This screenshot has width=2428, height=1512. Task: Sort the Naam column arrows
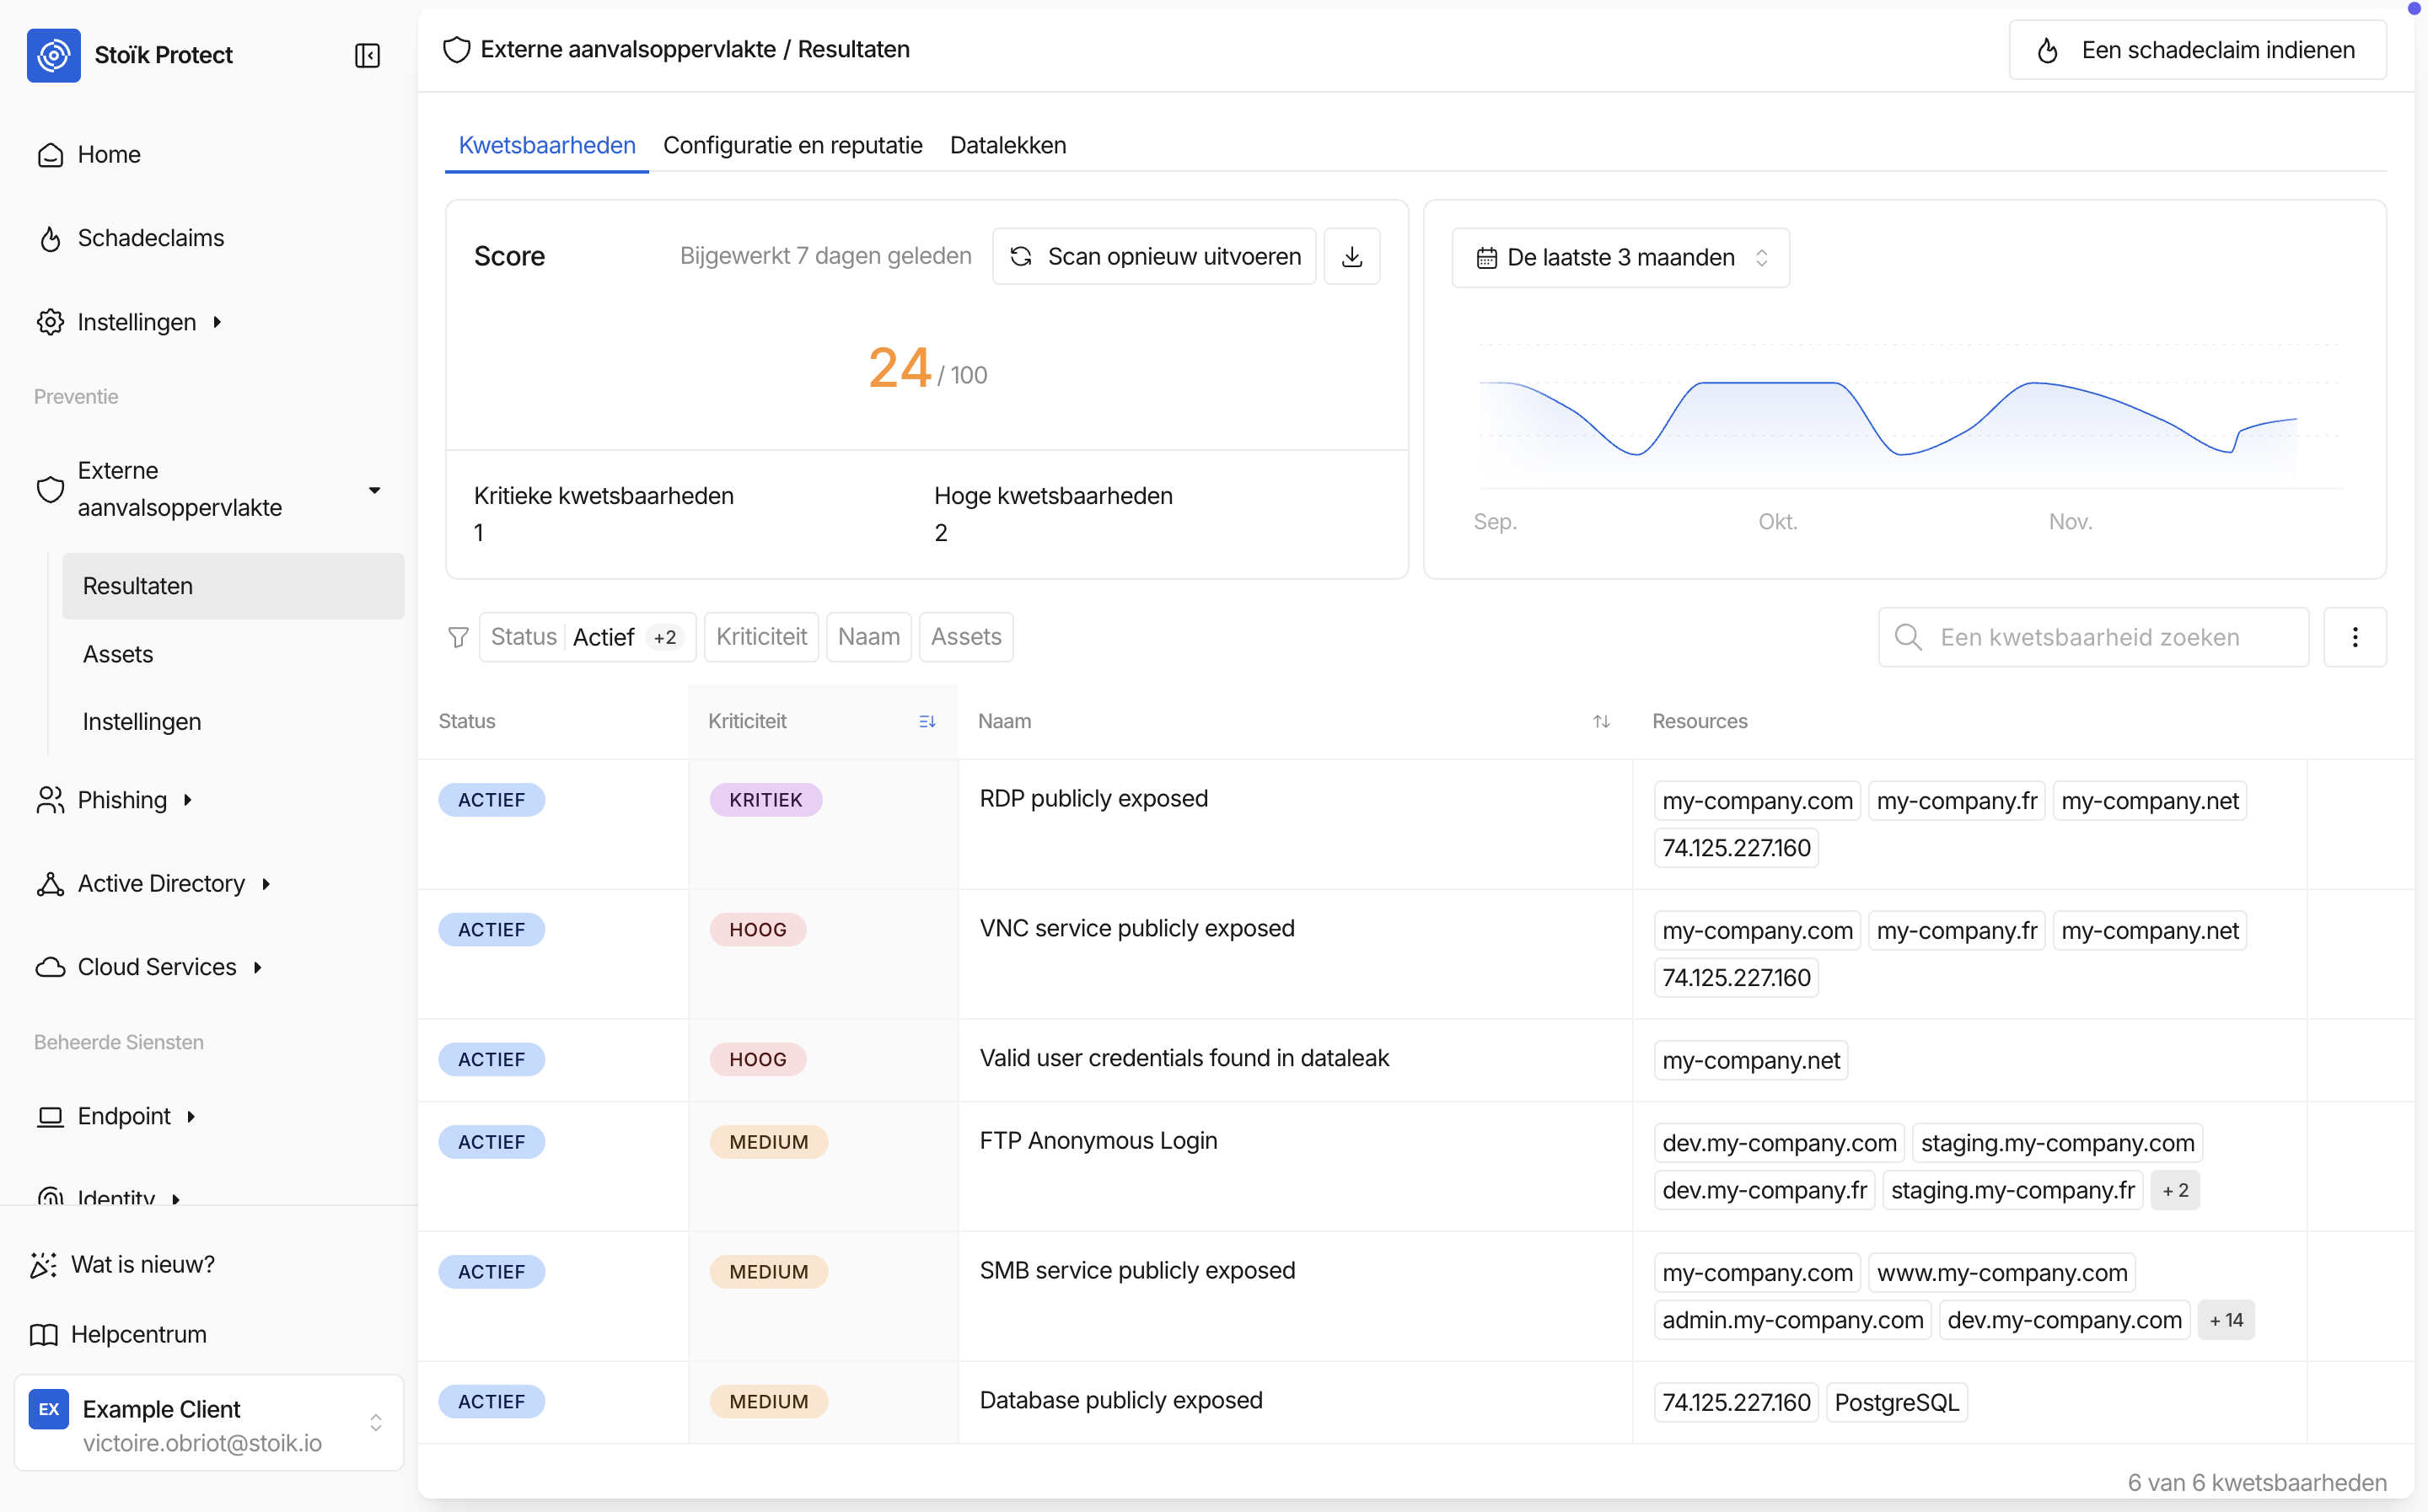coord(1600,721)
